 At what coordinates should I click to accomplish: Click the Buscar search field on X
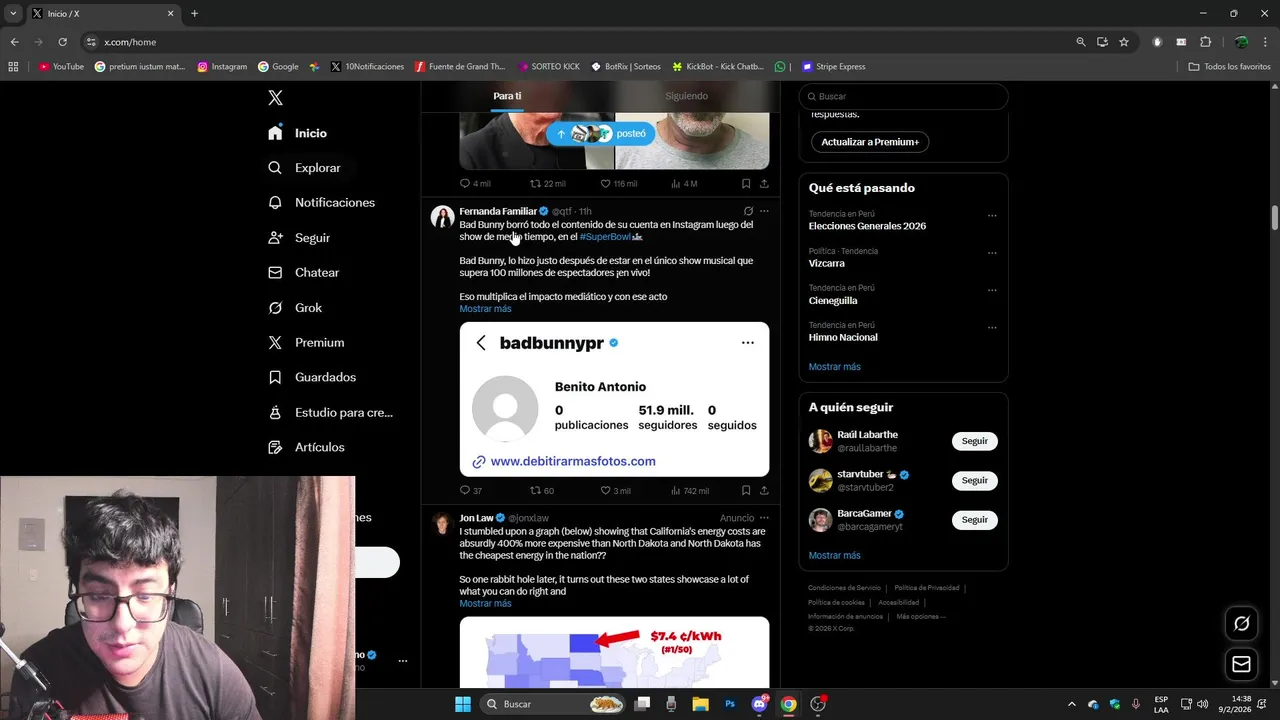click(x=903, y=96)
